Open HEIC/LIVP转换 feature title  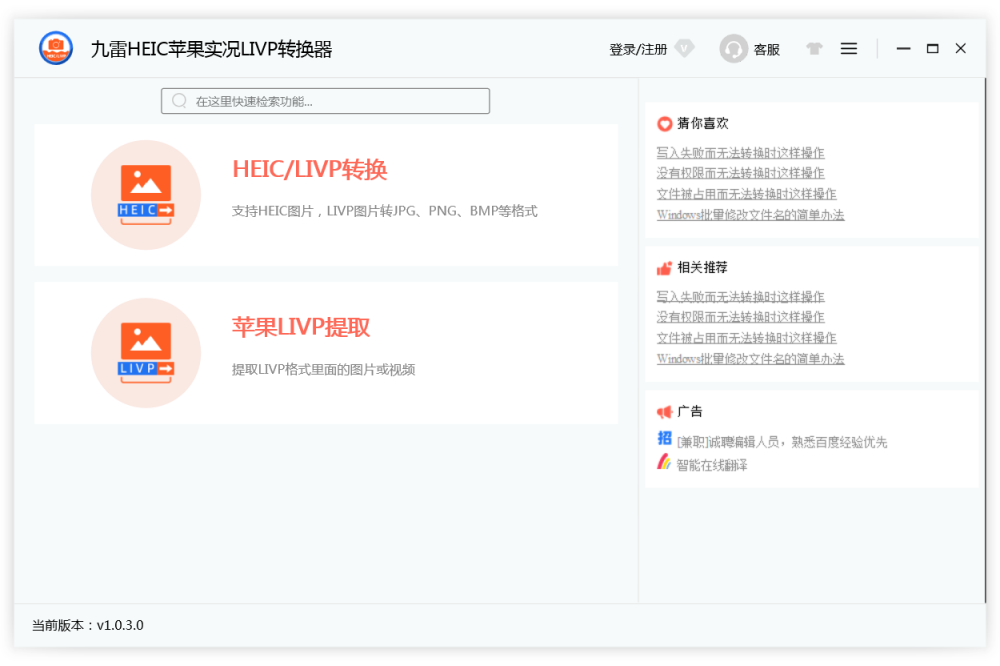[309, 170]
